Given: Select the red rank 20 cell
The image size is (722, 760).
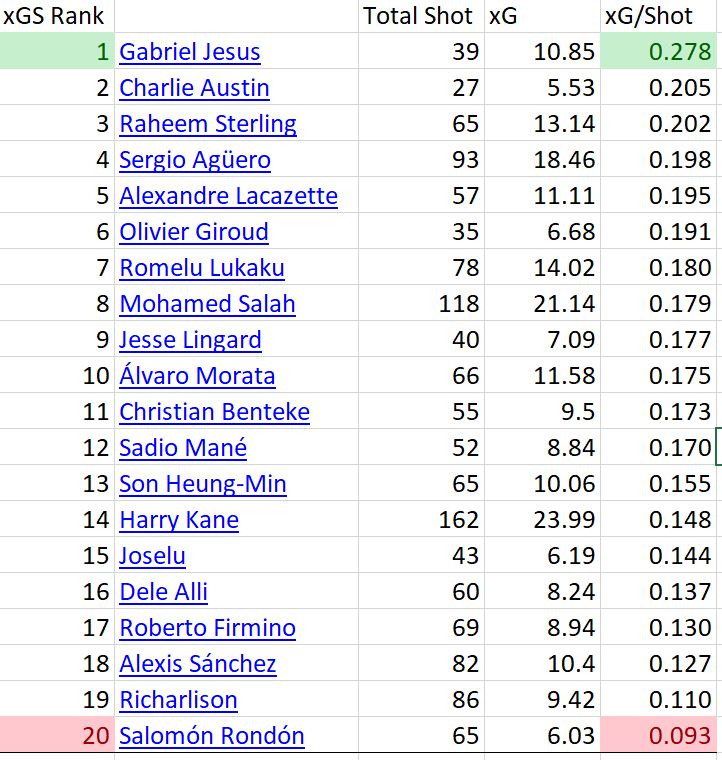Looking at the screenshot, I should 57,735.
